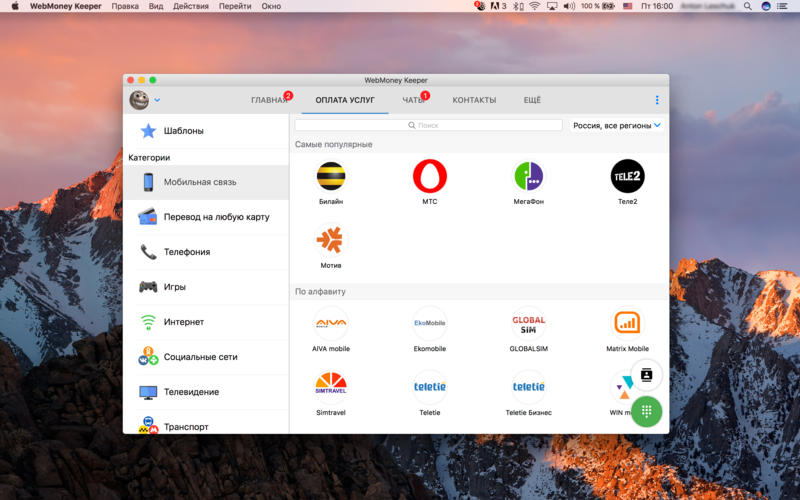This screenshot has width=800, height=500.
Task: Open the Notification Center icon
Action: (782, 6)
